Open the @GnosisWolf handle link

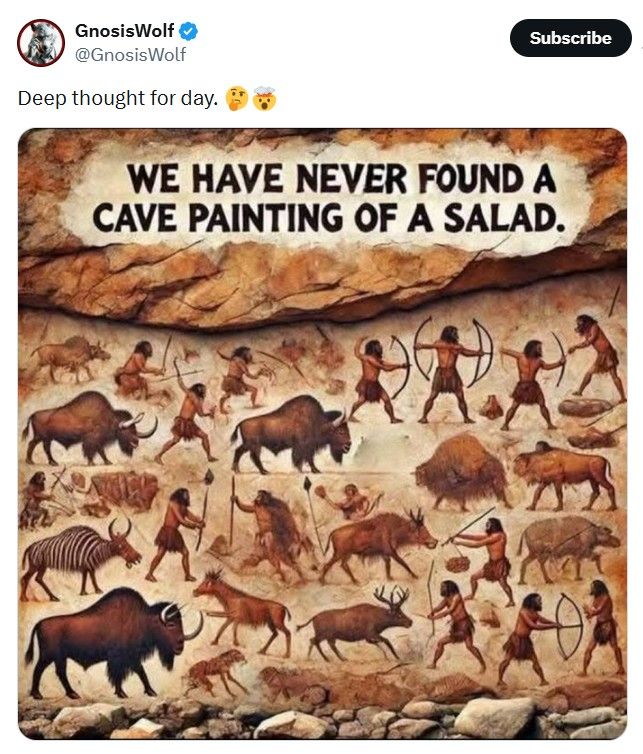coord(130,55)
